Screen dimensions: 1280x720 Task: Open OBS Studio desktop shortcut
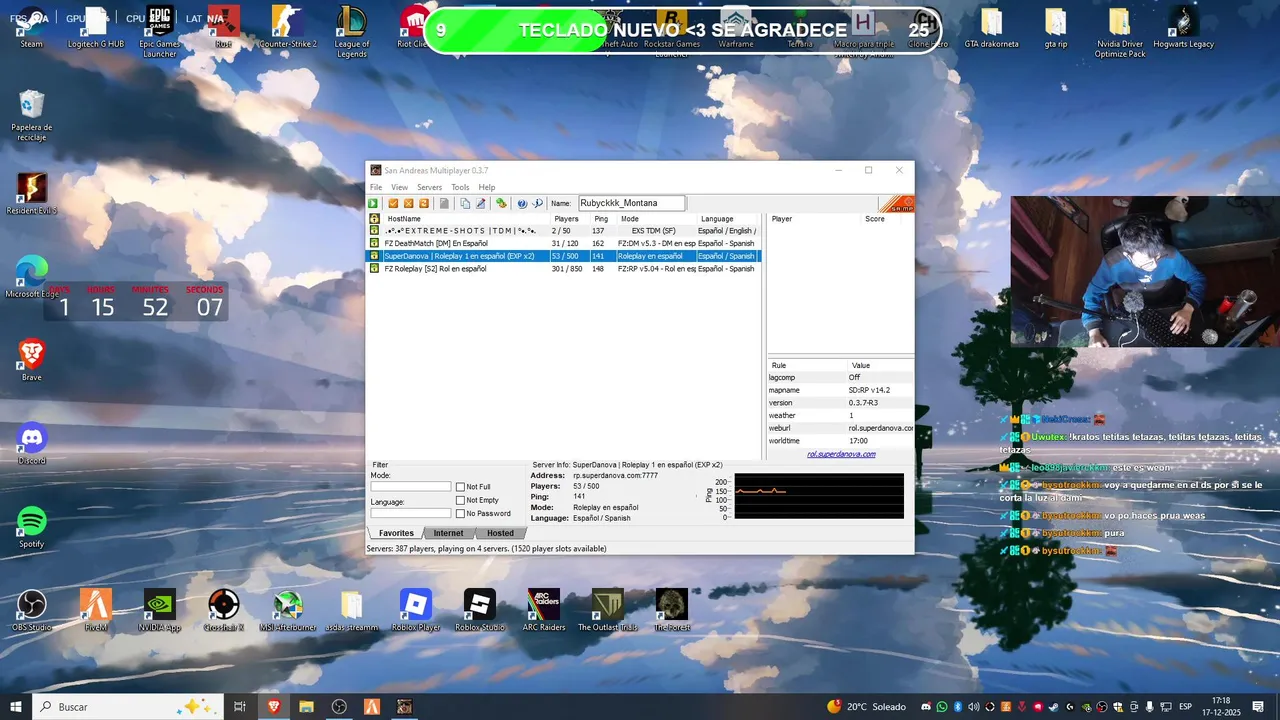32,610
